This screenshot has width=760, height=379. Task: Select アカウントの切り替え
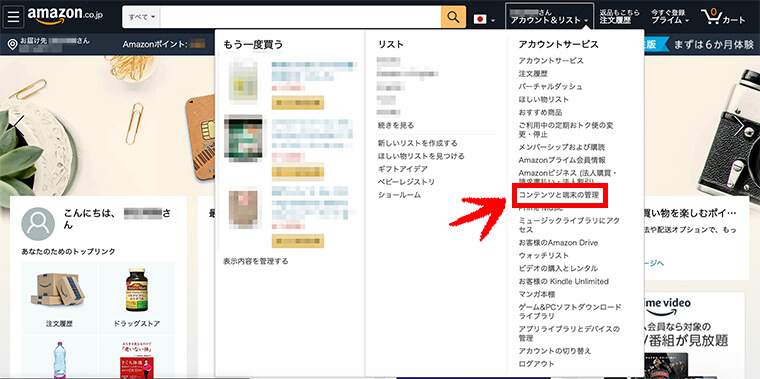tap(554, 351)
